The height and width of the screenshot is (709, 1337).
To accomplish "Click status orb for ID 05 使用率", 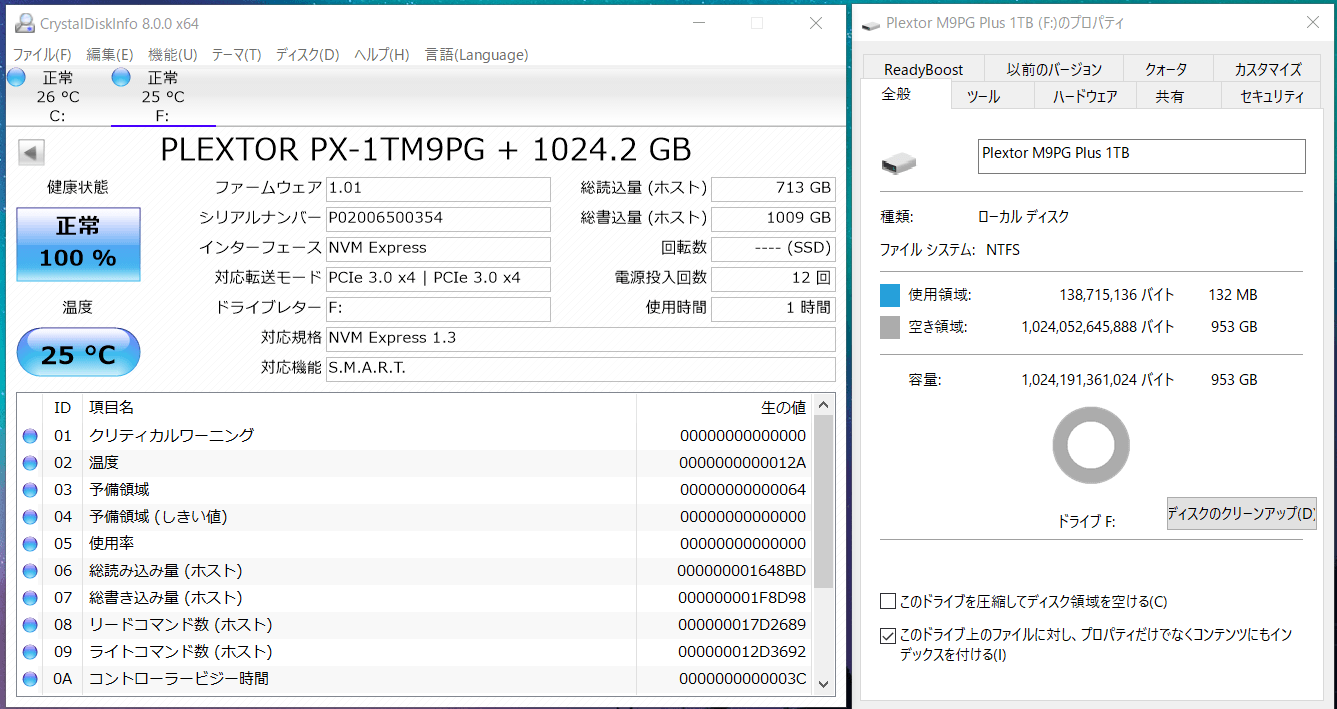I will [x=30, y=544].
